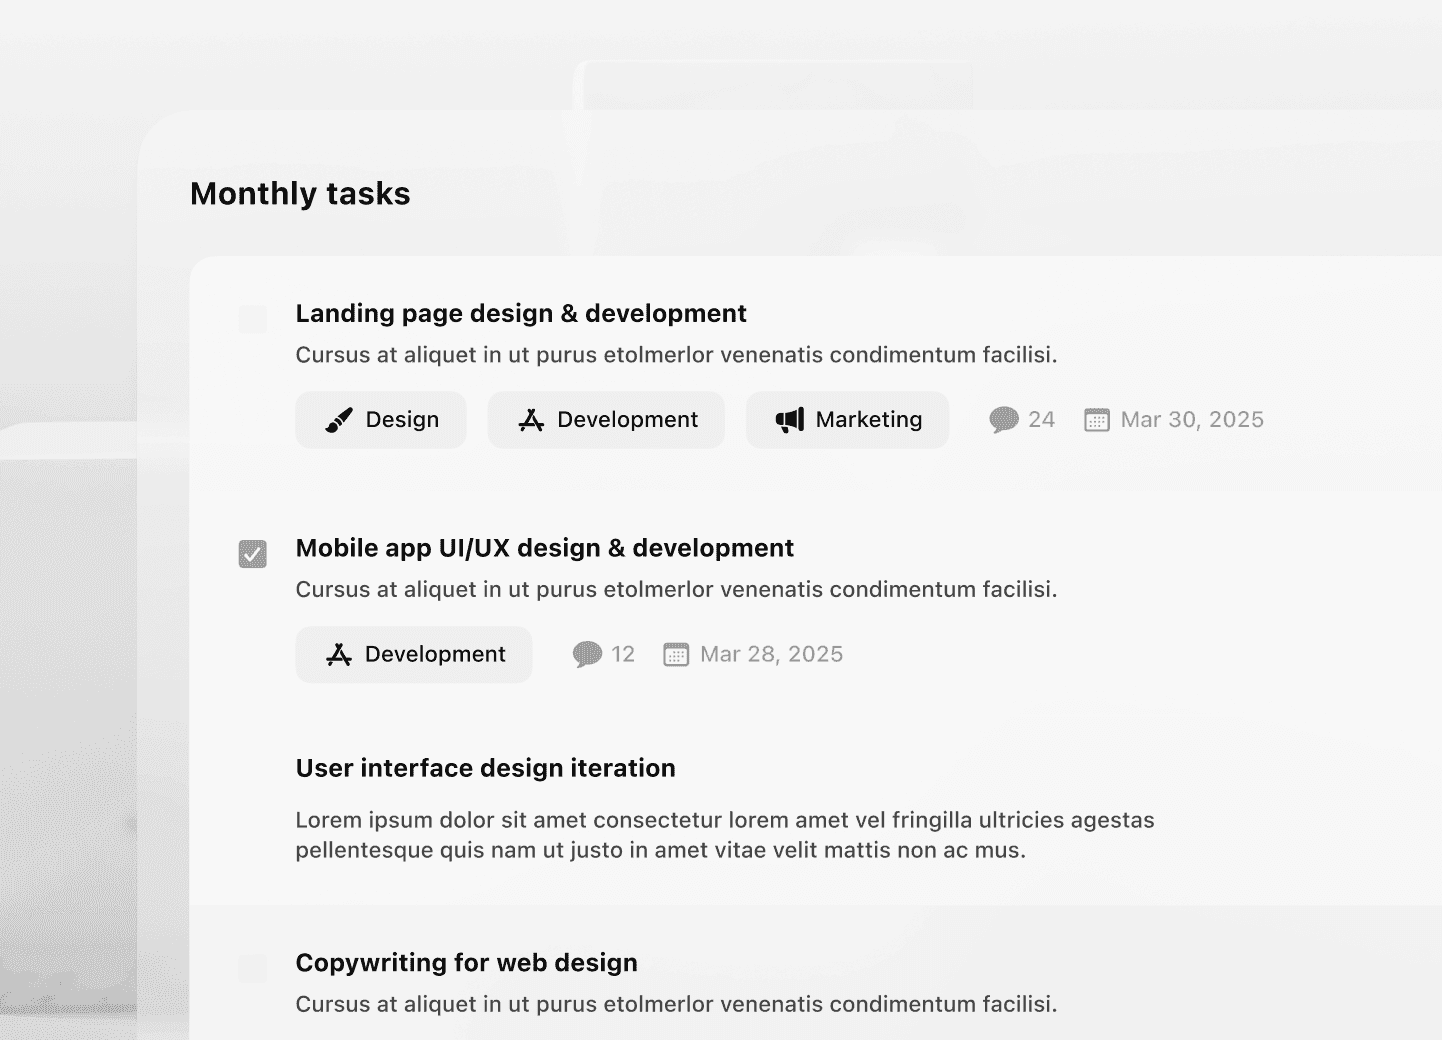The height and width of the screenshot is (1040, 1442).
Task: Open the Landing page design & development task title
Action: coord(521,314)
